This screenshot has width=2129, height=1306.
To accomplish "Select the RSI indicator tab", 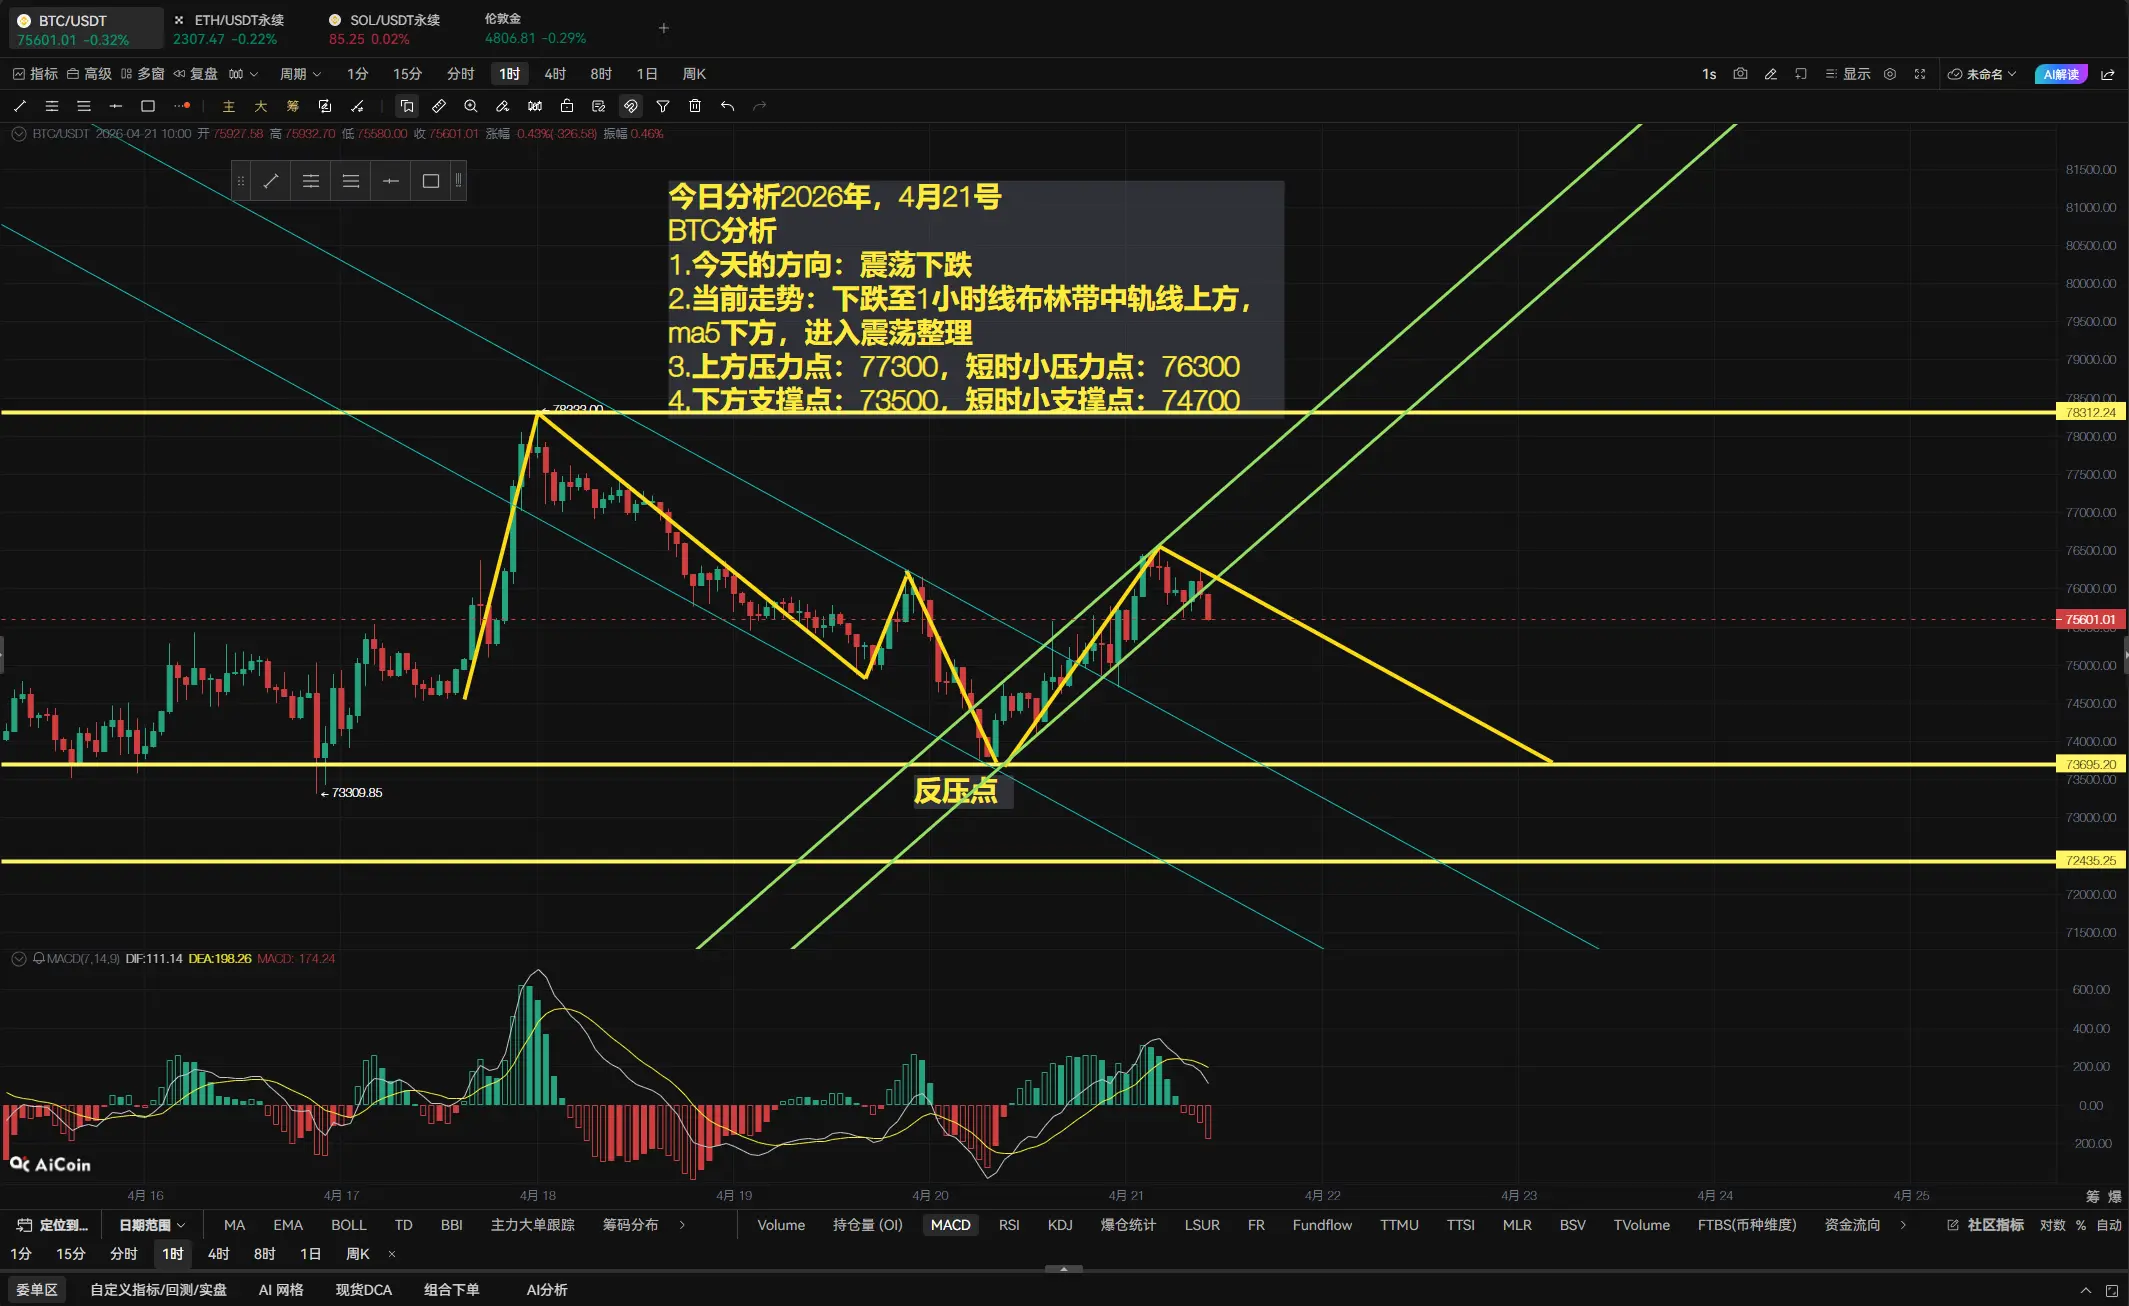I will (1009, 1225).
